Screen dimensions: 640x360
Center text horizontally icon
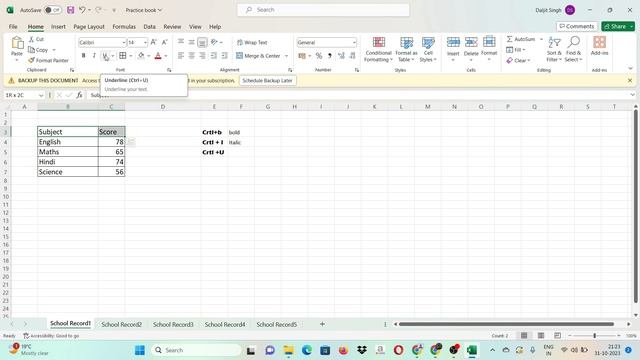[x=191, y=56]
